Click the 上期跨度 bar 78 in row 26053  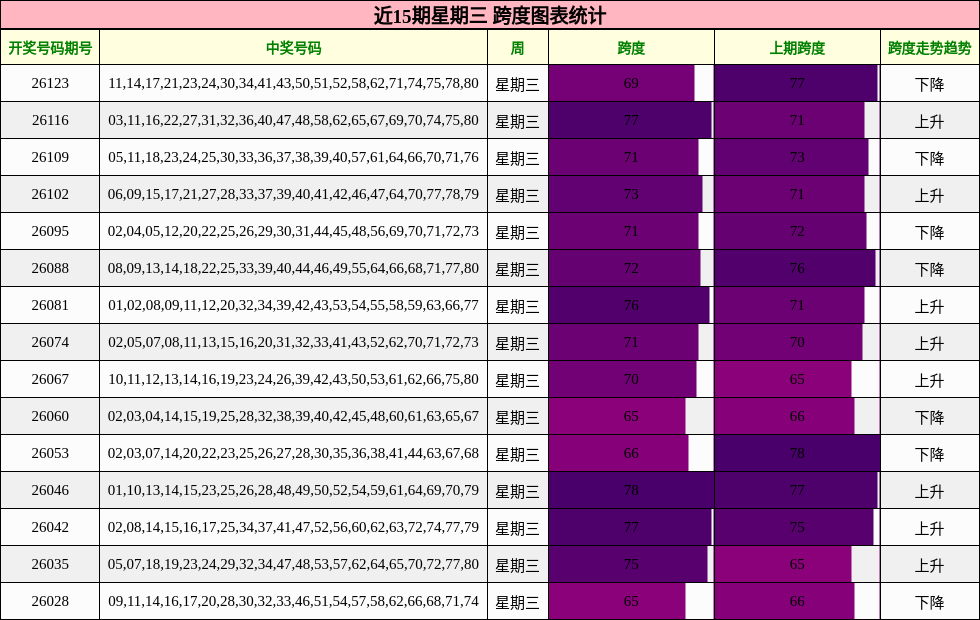798,453
